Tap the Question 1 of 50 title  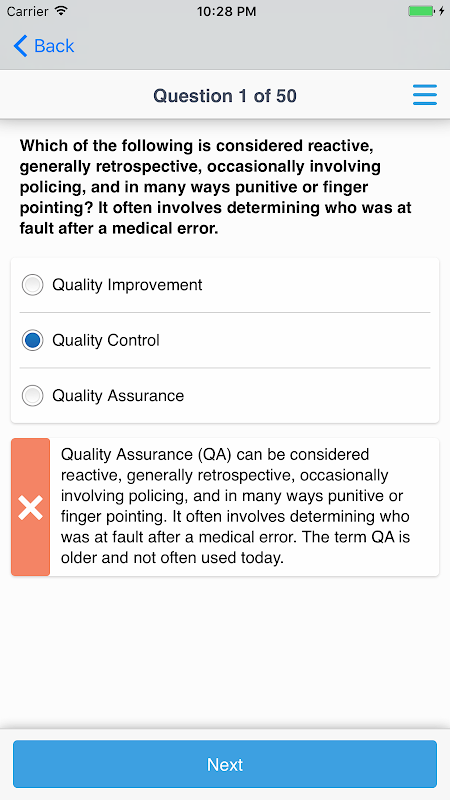click(x=225, y=95)
